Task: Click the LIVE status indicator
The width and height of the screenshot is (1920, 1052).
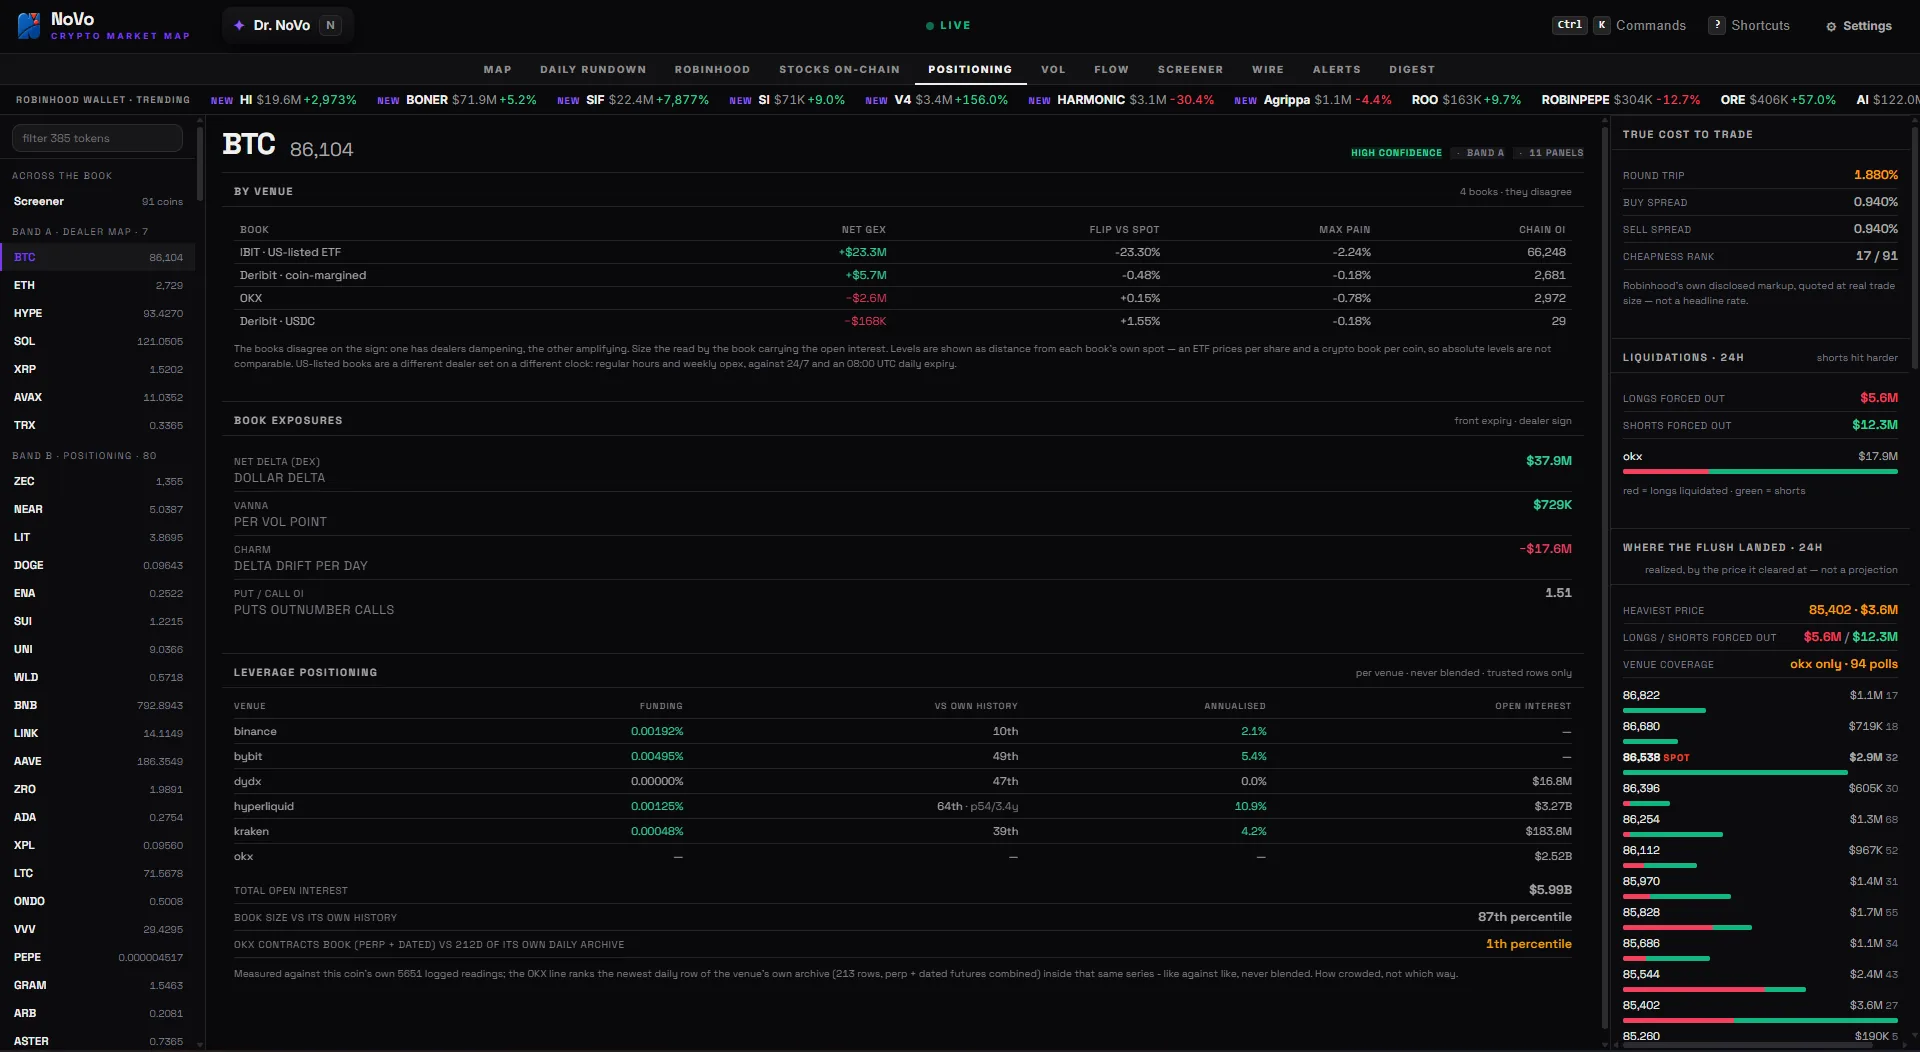Action: [948, 25]
